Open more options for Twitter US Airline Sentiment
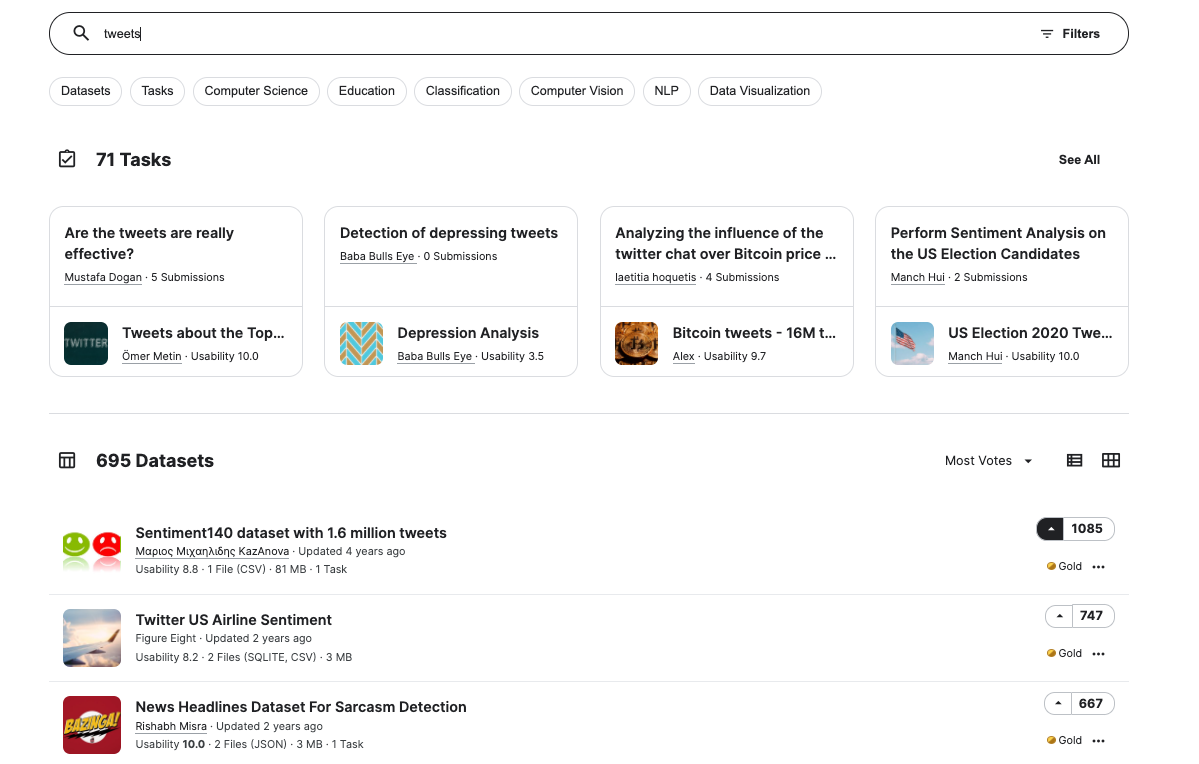The height and width of the screenshot is (764, 1199). point(1099,654)
